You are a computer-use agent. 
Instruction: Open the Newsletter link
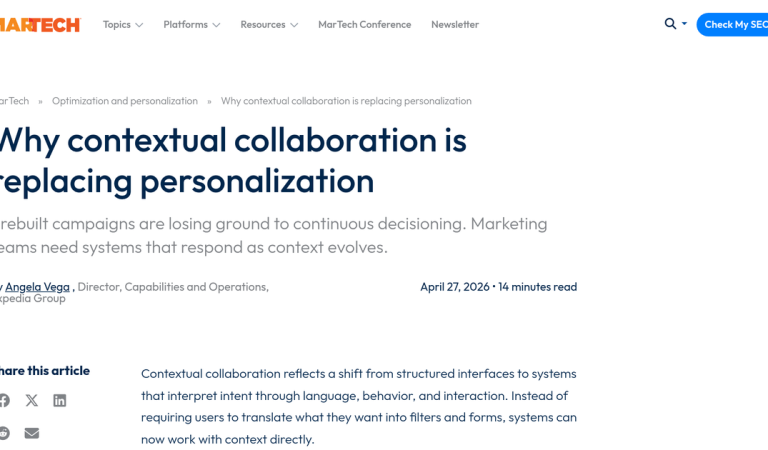tap(455, 24)
